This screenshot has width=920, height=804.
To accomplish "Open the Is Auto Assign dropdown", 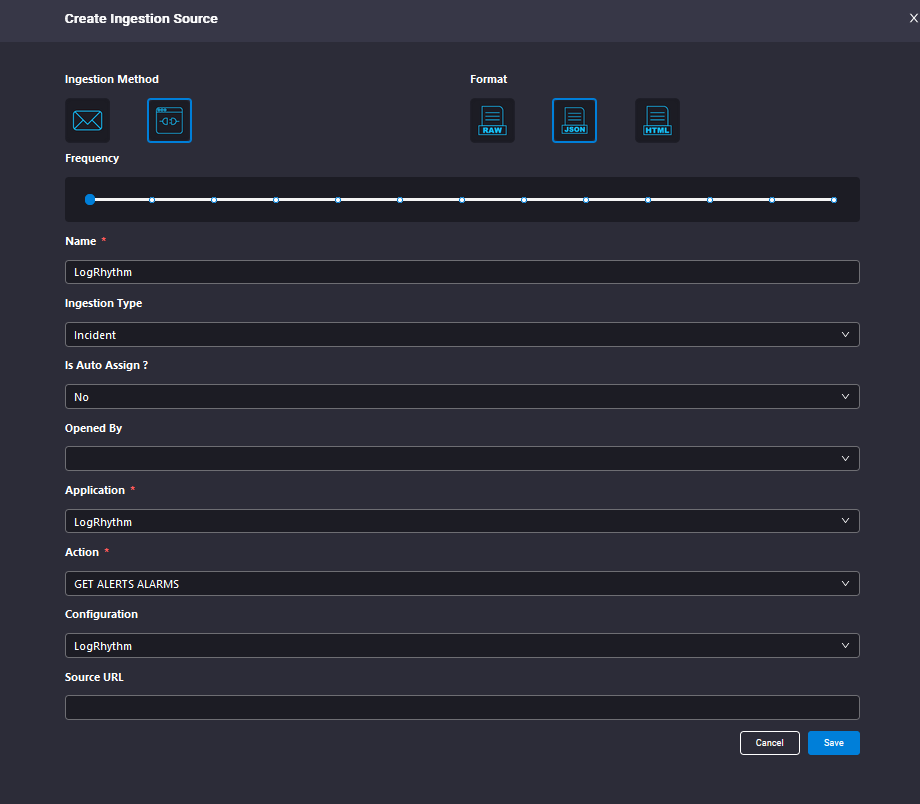I will pyautogui.click(x=462, y=397).
